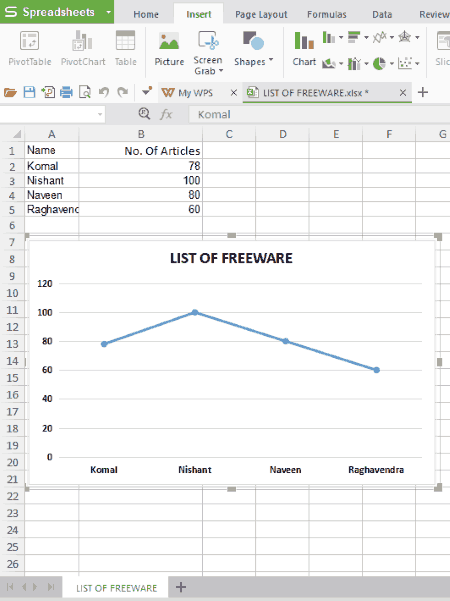Image resolution: width=450 pixels, height=601 pixels.
Task: Open the PivotTable tool
Action: [30, 48]
